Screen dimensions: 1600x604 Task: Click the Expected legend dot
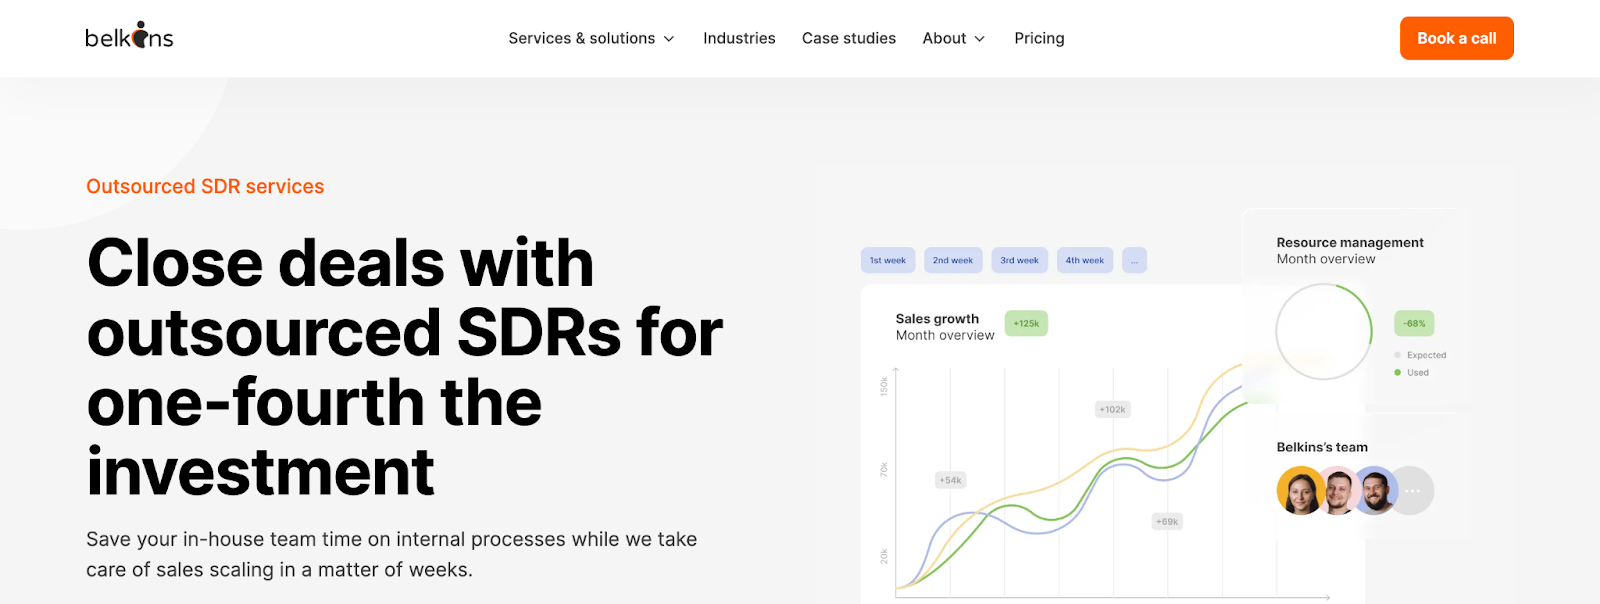pyautogui.click(x=1397, y=355)
